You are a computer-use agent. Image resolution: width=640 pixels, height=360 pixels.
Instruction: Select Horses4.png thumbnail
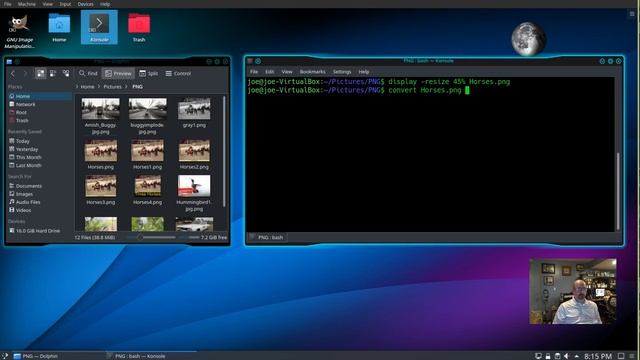147,186
